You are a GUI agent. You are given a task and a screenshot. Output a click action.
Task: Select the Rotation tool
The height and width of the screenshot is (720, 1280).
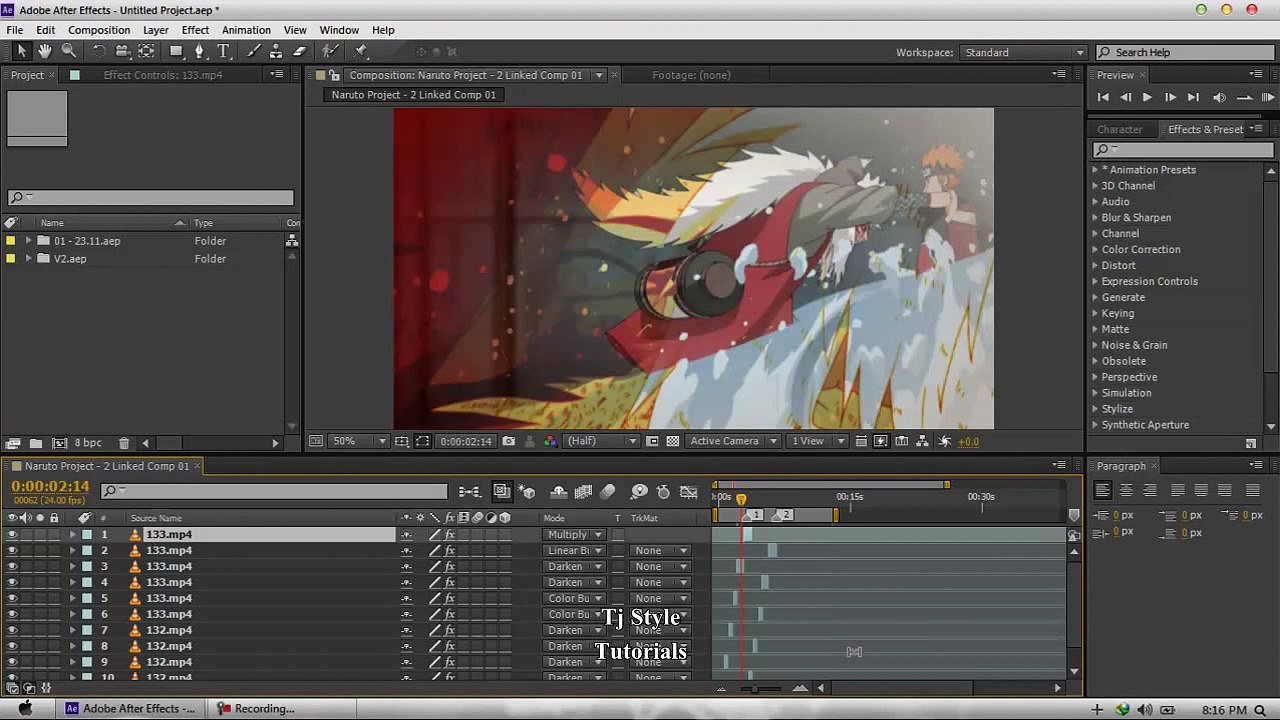(99, 51)
